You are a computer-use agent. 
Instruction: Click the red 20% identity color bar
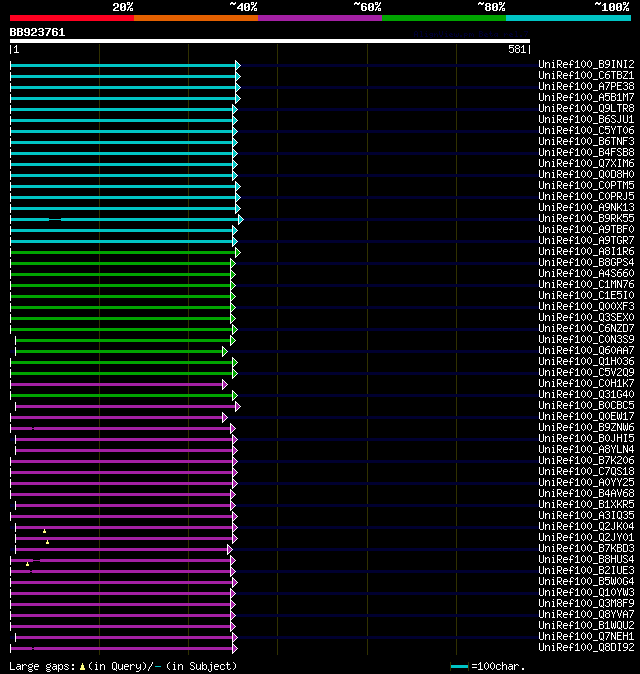tap(72, 18)
